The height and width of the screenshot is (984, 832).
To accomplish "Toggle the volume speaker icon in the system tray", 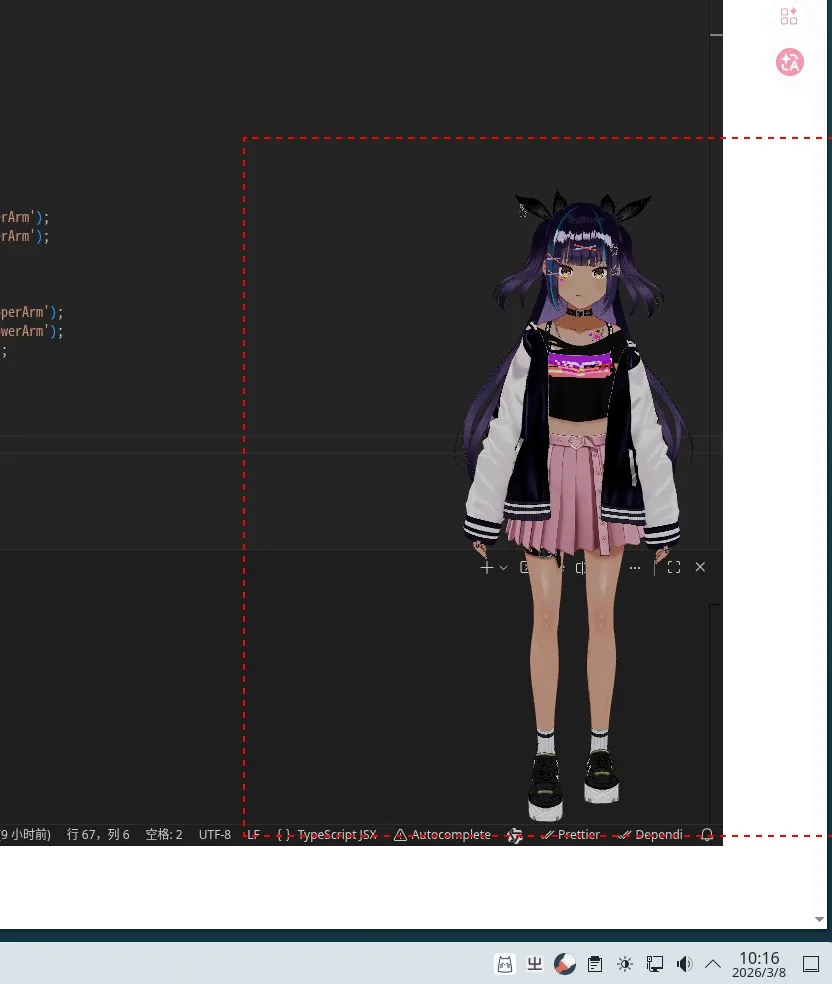I will pyautogui.click(x=684, y=964).
